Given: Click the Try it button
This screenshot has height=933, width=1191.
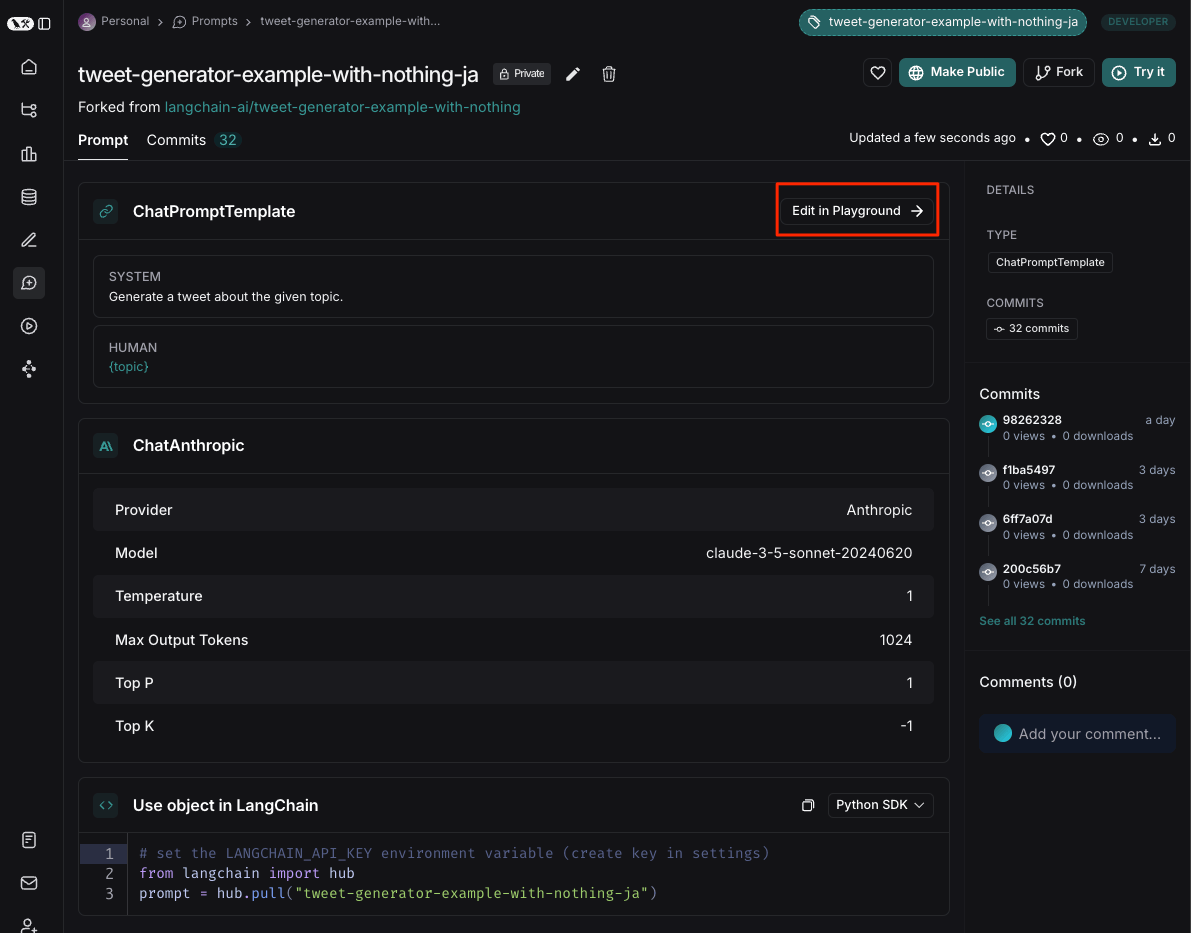Looking at the screenshot, I should 1139,72.
